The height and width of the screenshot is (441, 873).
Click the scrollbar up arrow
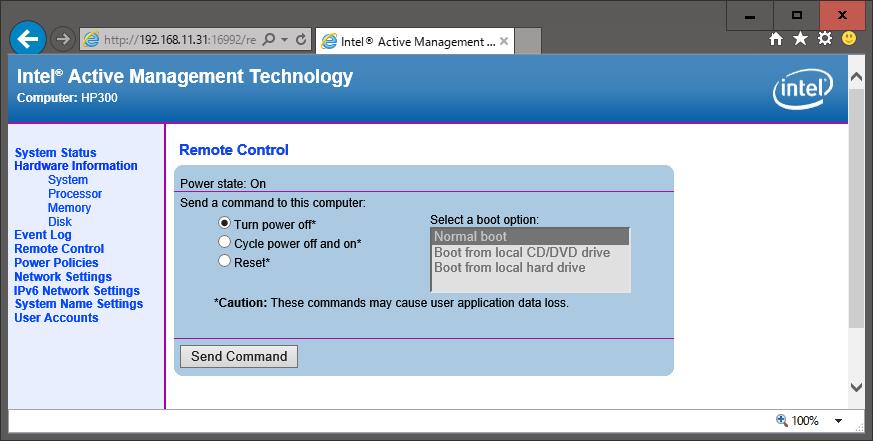click(x=856, y=78)
